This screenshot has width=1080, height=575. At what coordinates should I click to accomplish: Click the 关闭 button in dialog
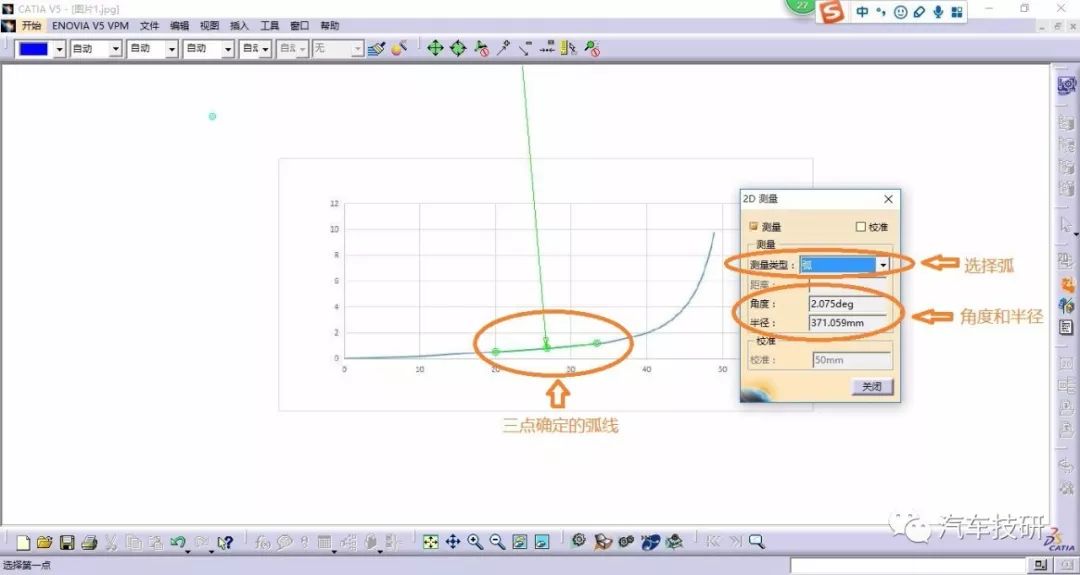tap(872, 386)
